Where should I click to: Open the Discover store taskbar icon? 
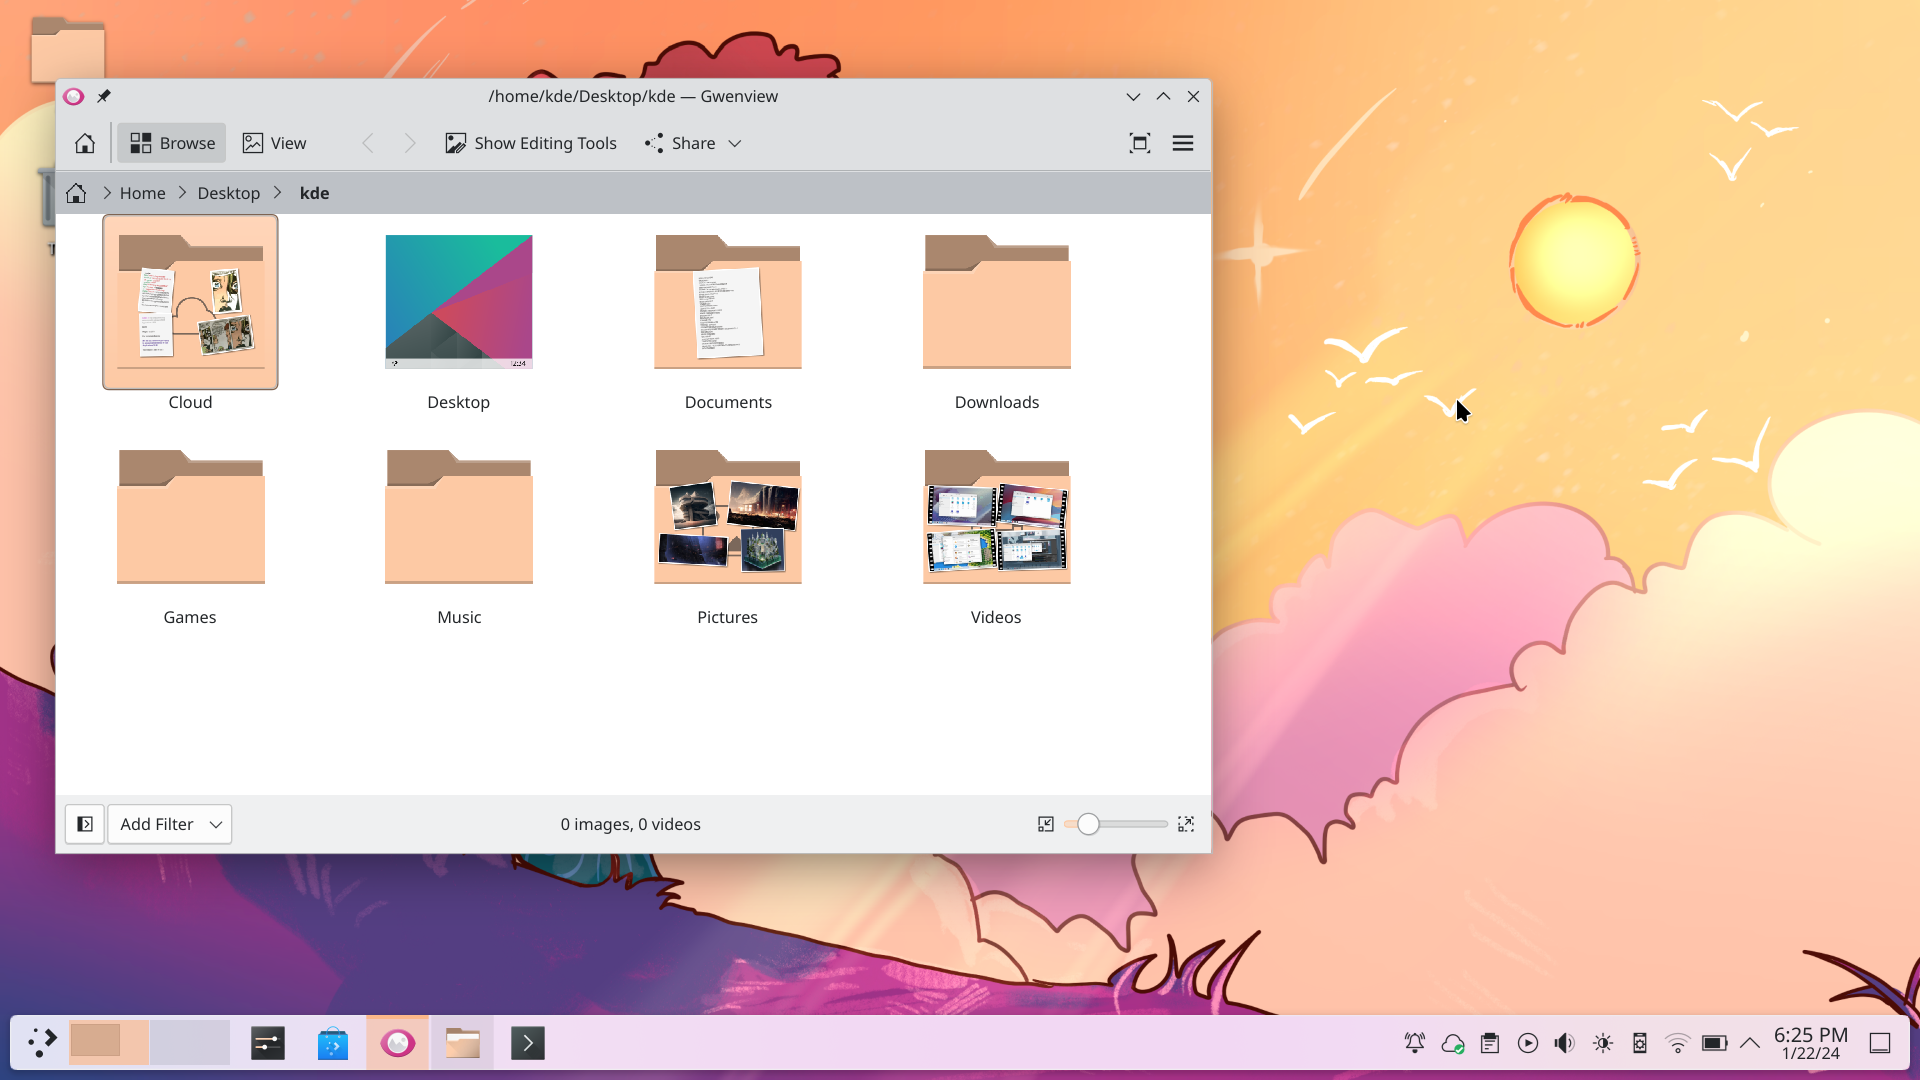coord(332,1043)
